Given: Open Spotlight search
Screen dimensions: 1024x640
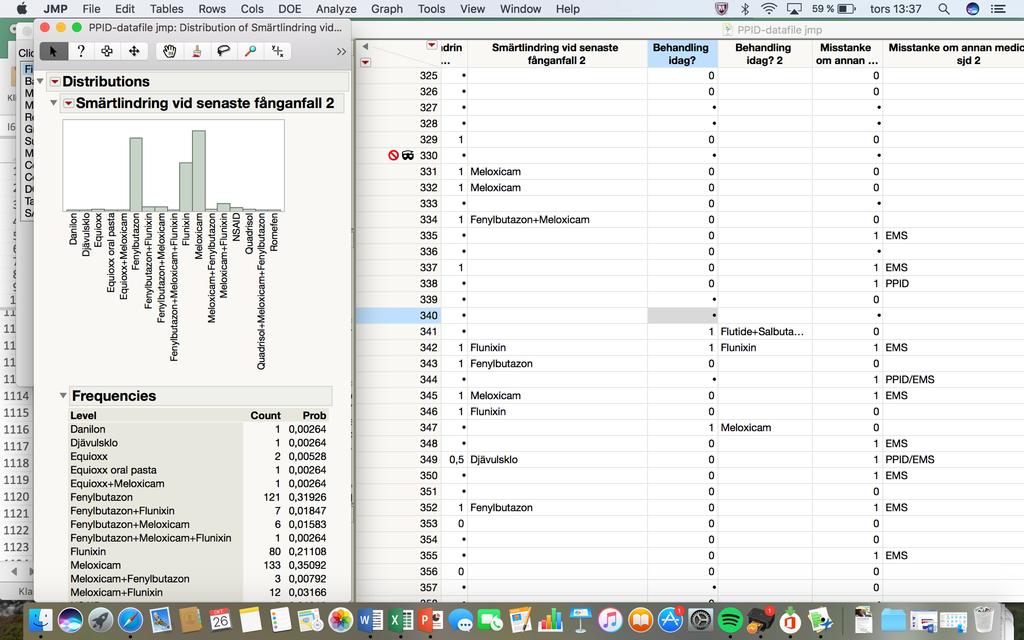Looking at the screenshot, I should tap(944, 9).
